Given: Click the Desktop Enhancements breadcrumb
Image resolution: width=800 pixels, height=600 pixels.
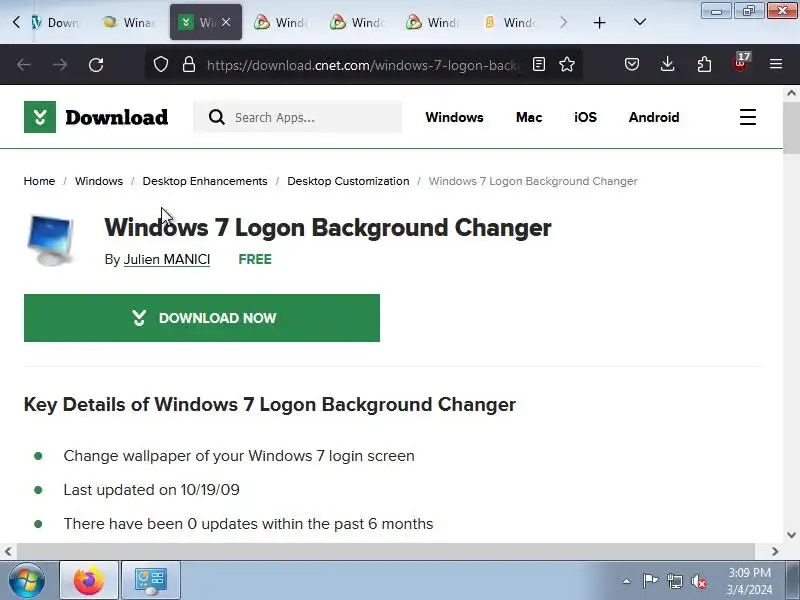Looking at the screenshot, I should click(205, 181).
